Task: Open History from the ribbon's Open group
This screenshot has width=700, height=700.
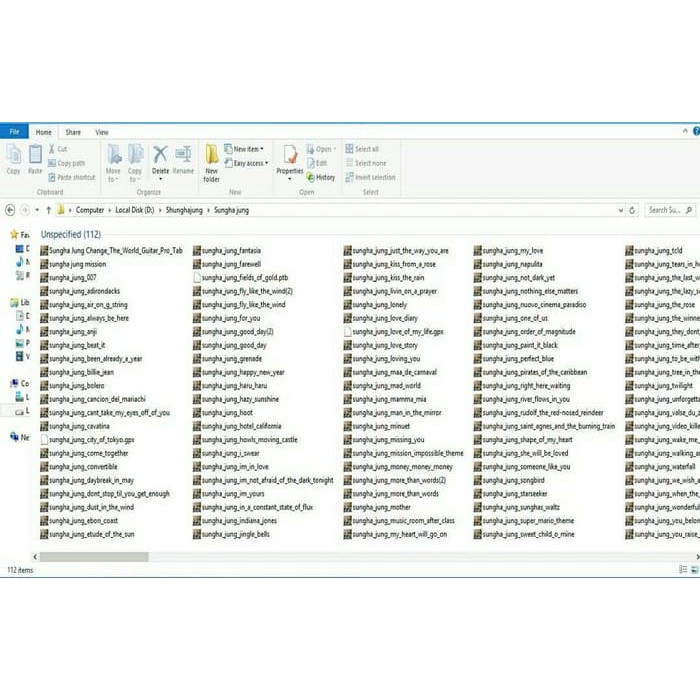Action: (x=324, y=177)
